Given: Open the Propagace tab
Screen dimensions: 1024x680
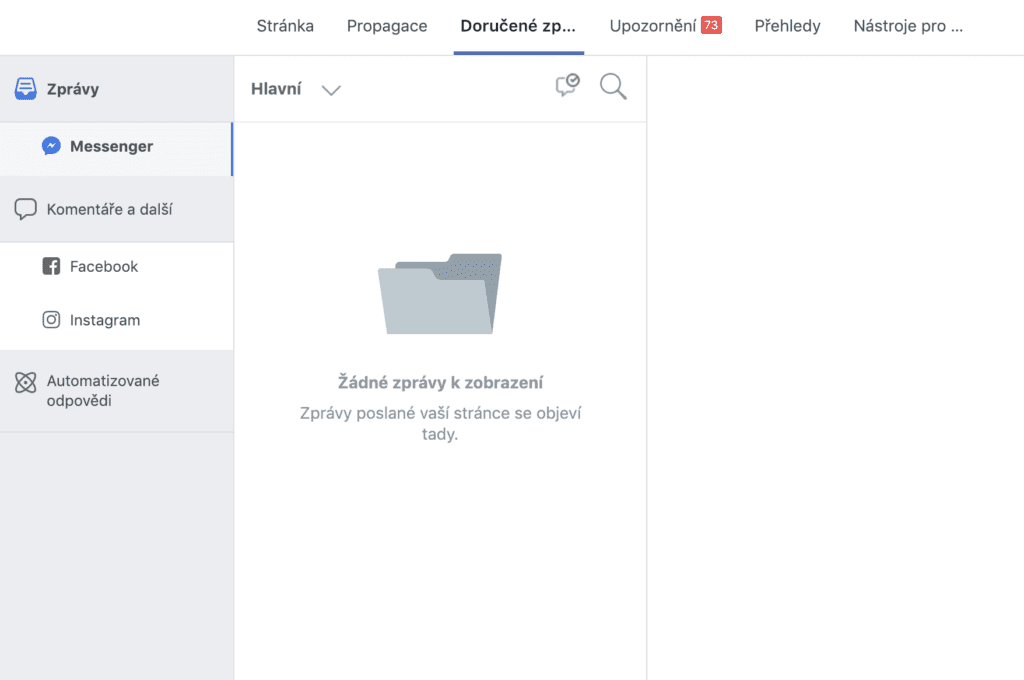Looking at the screenshot, I should click(387, 26).
